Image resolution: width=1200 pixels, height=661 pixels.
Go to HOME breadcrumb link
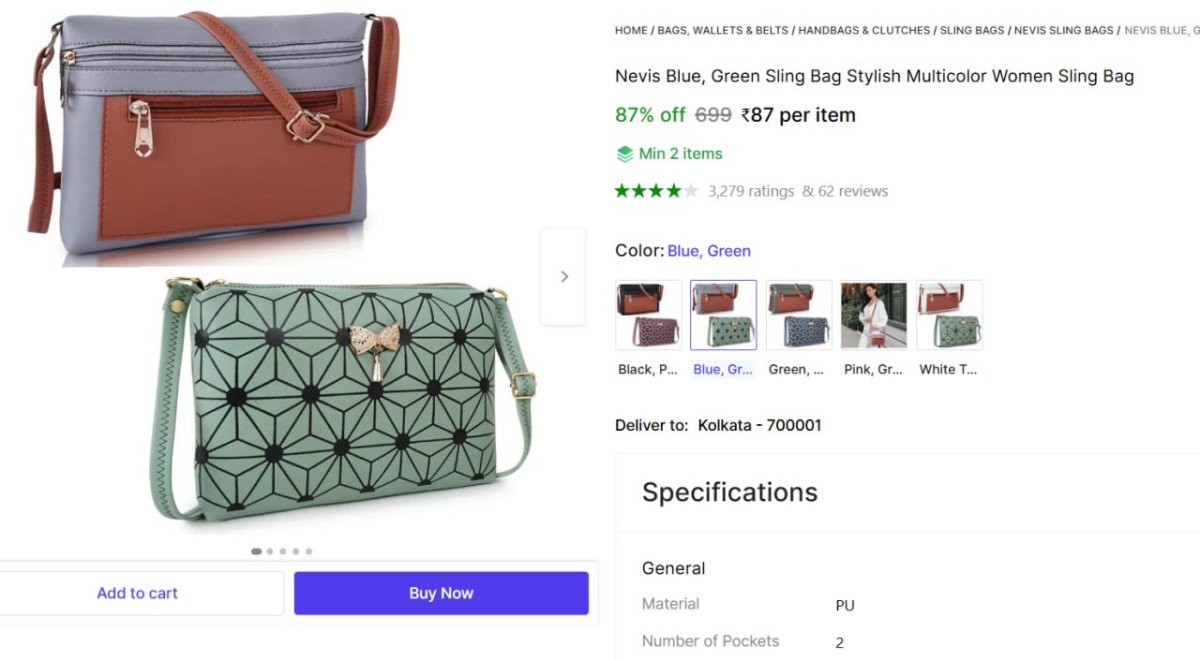point(631,31)
